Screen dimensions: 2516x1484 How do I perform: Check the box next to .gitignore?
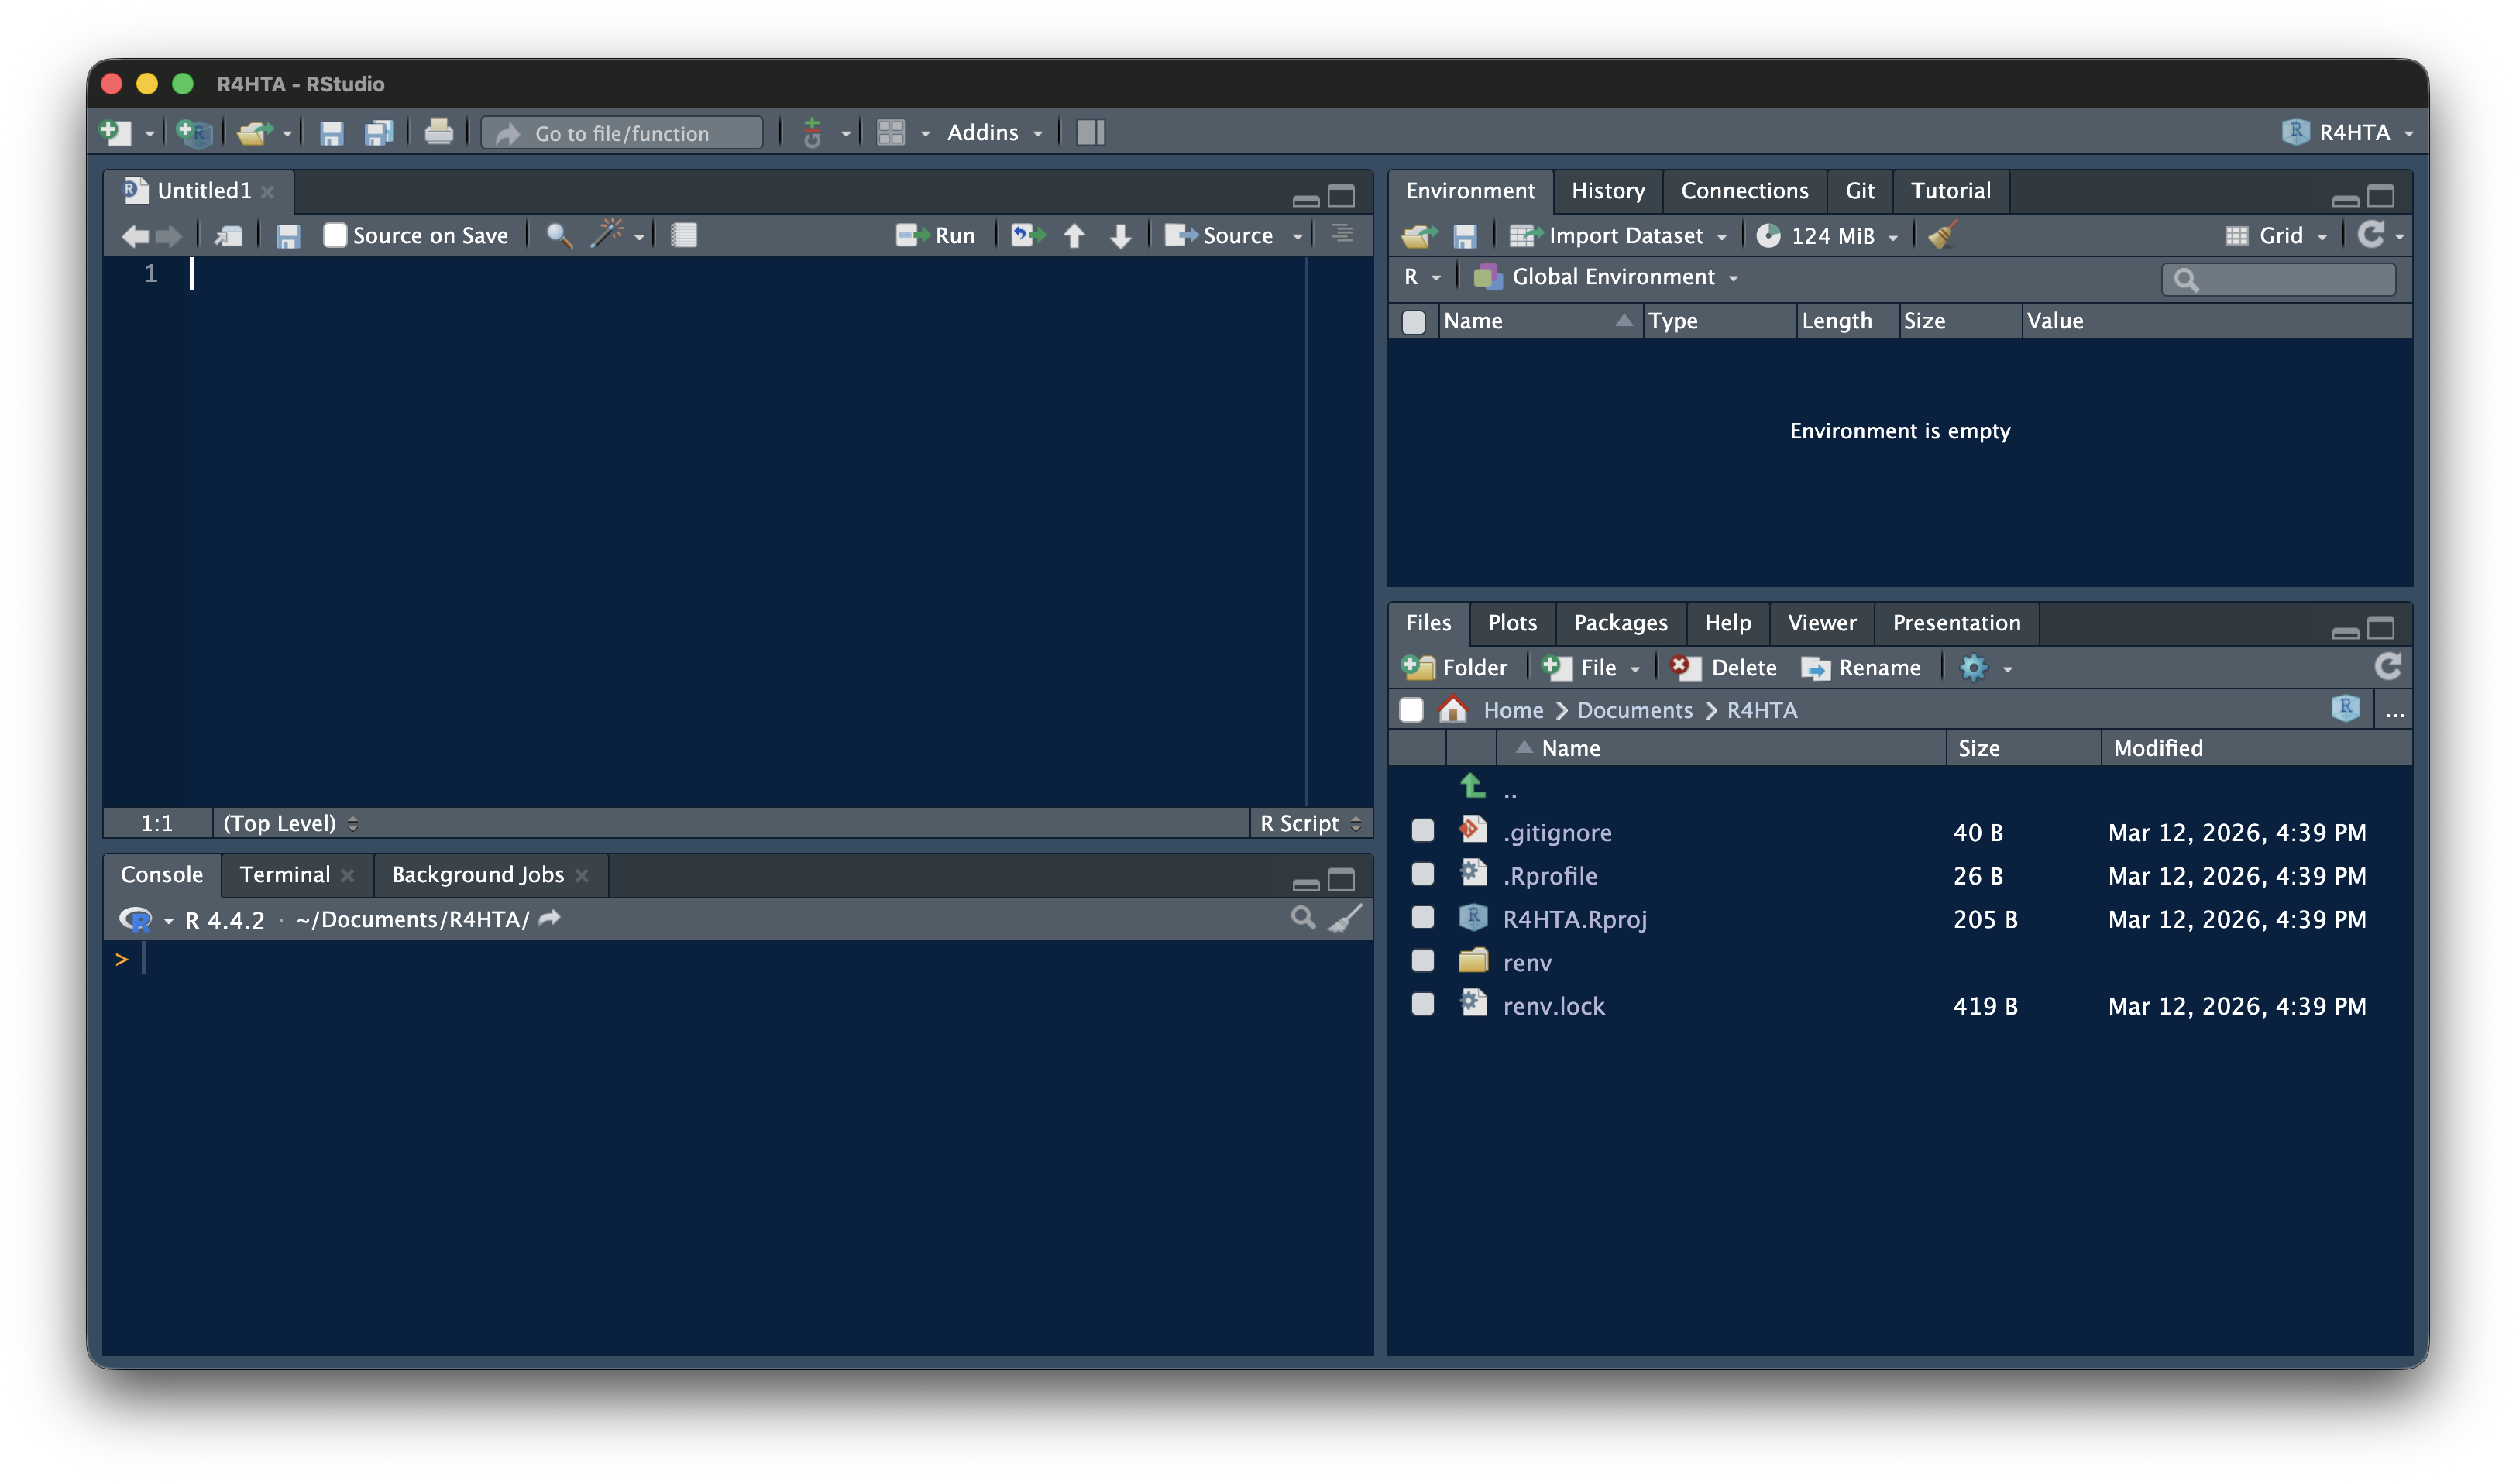click(x=1422, y=831)
